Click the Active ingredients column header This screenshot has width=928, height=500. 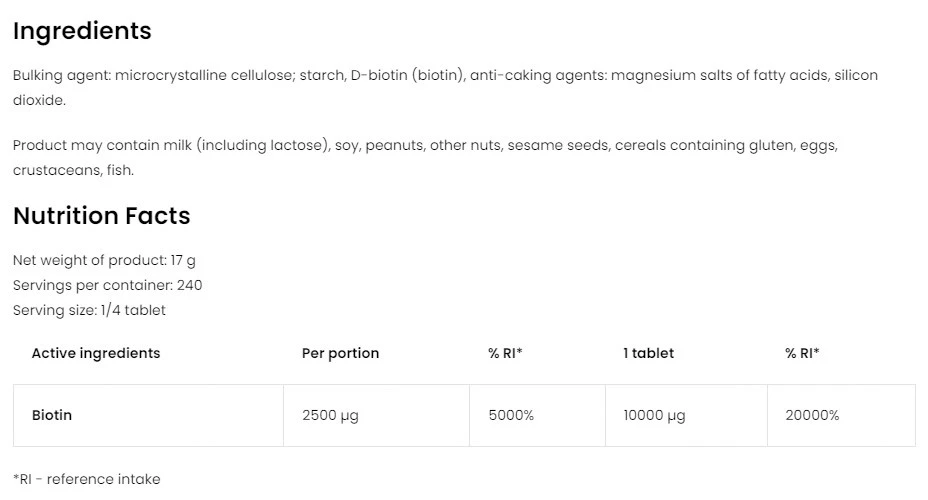coord(96,353)
